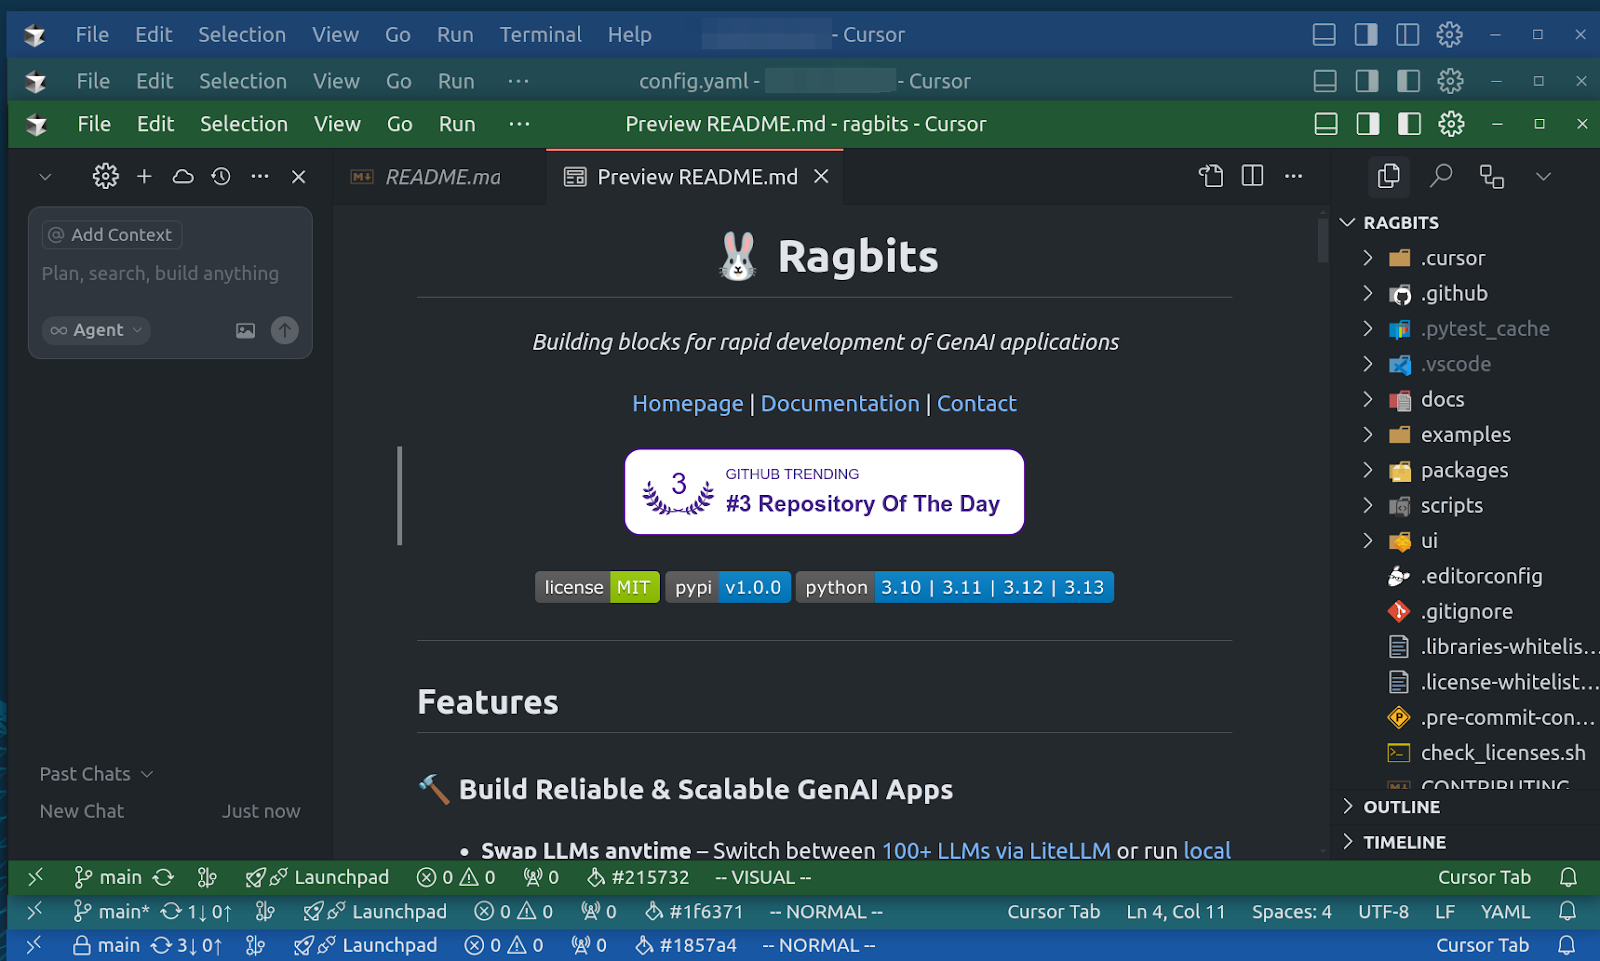Open settings gear in config.yaml window

pyautogui.click(x=1450, y=81)
